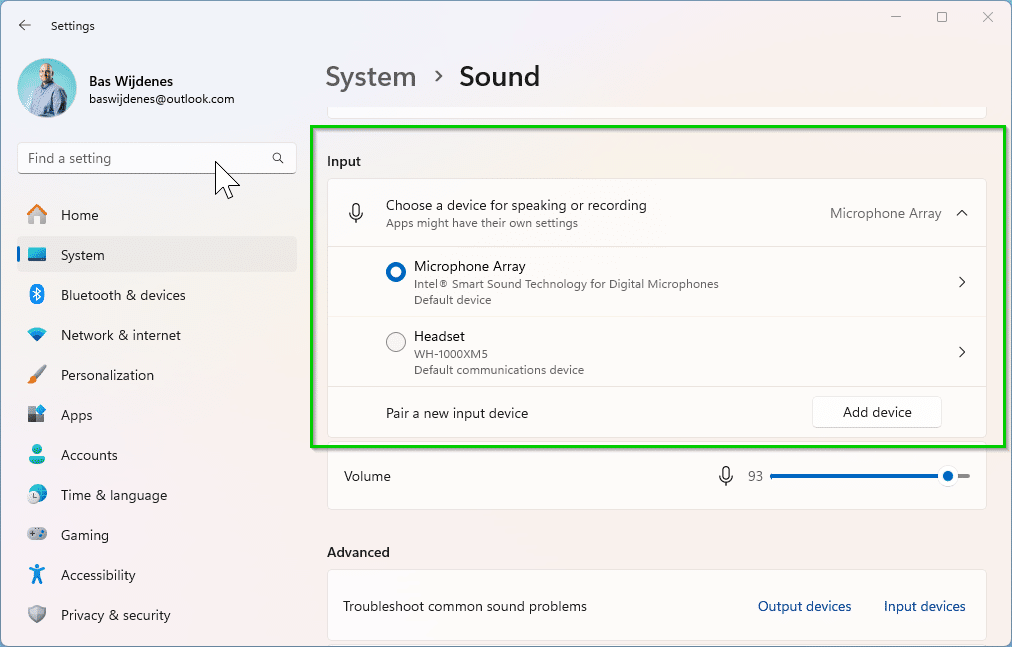
Task: Click the Bluetooth & devices icon
Action: [37, 295]
